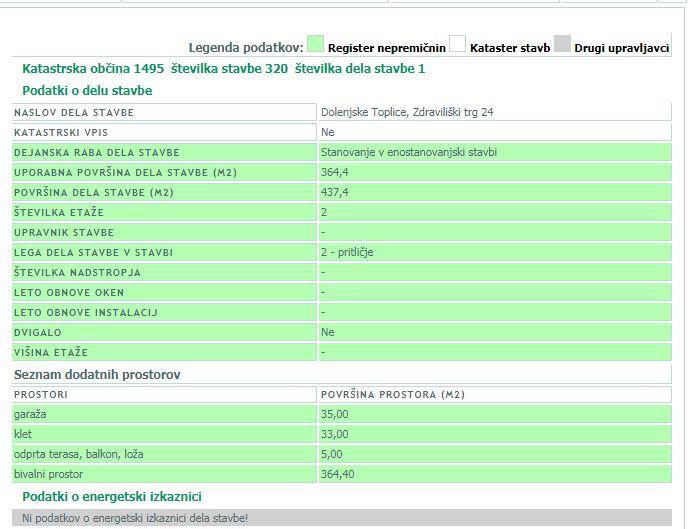This screenshot has height=529, width=688.
Task: Click the 'Kataster stavb' legend text
Action: tap(510, 48)
